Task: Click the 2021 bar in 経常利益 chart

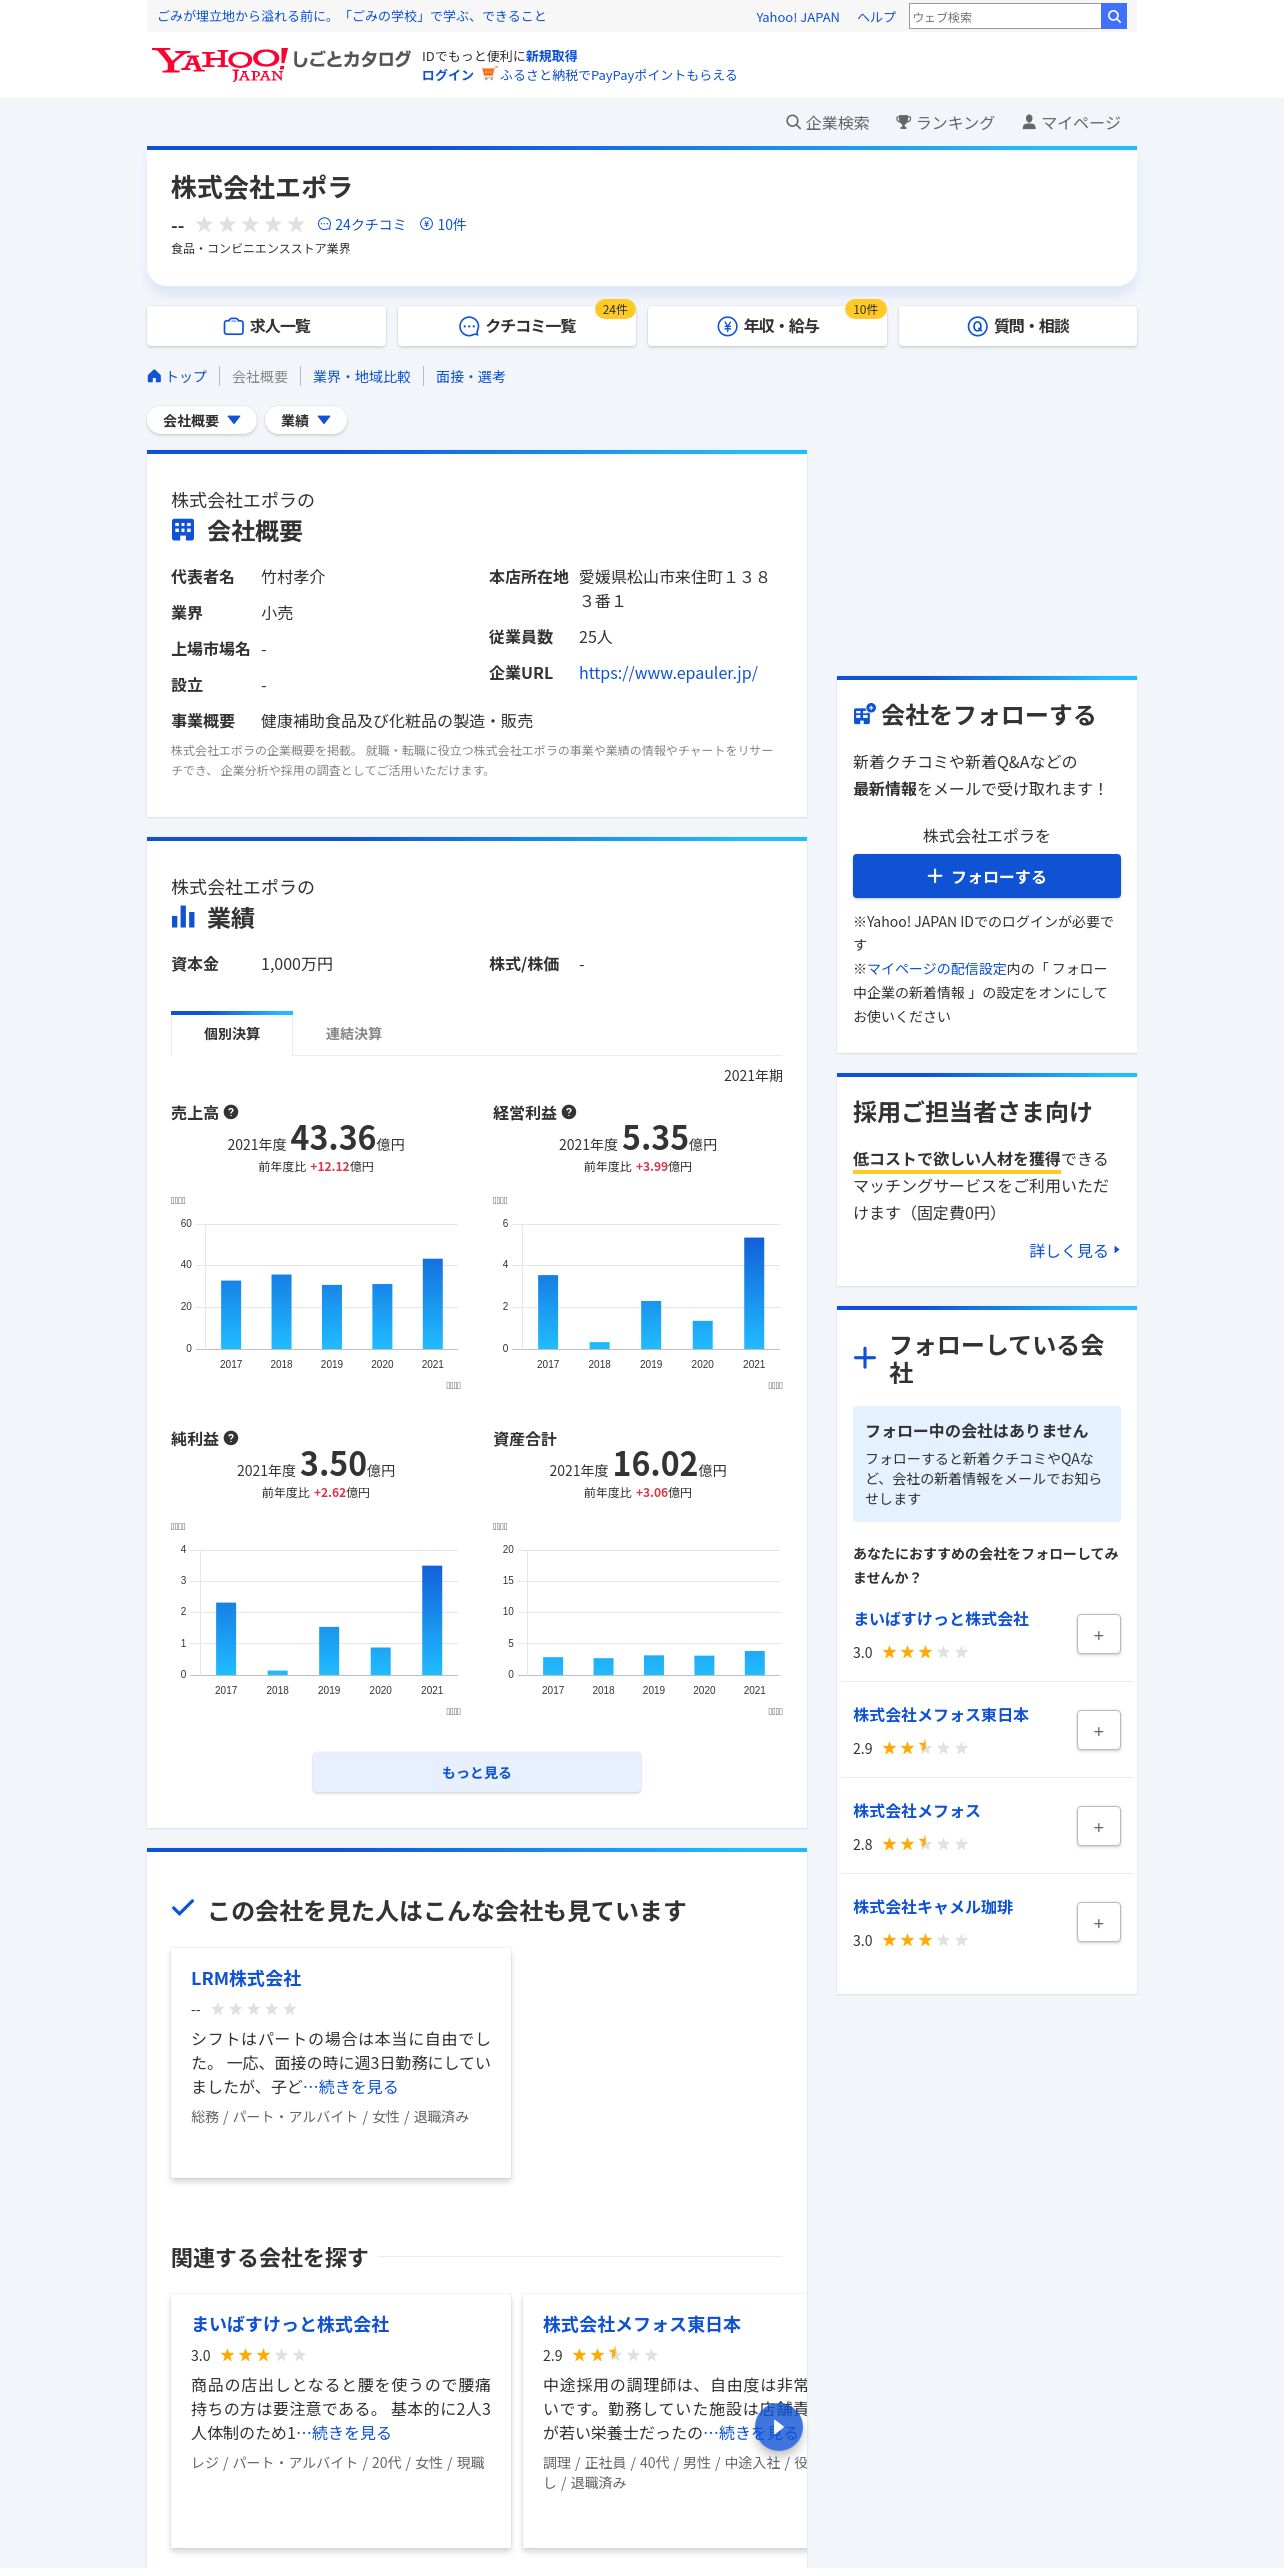Action: point(754,1293)
